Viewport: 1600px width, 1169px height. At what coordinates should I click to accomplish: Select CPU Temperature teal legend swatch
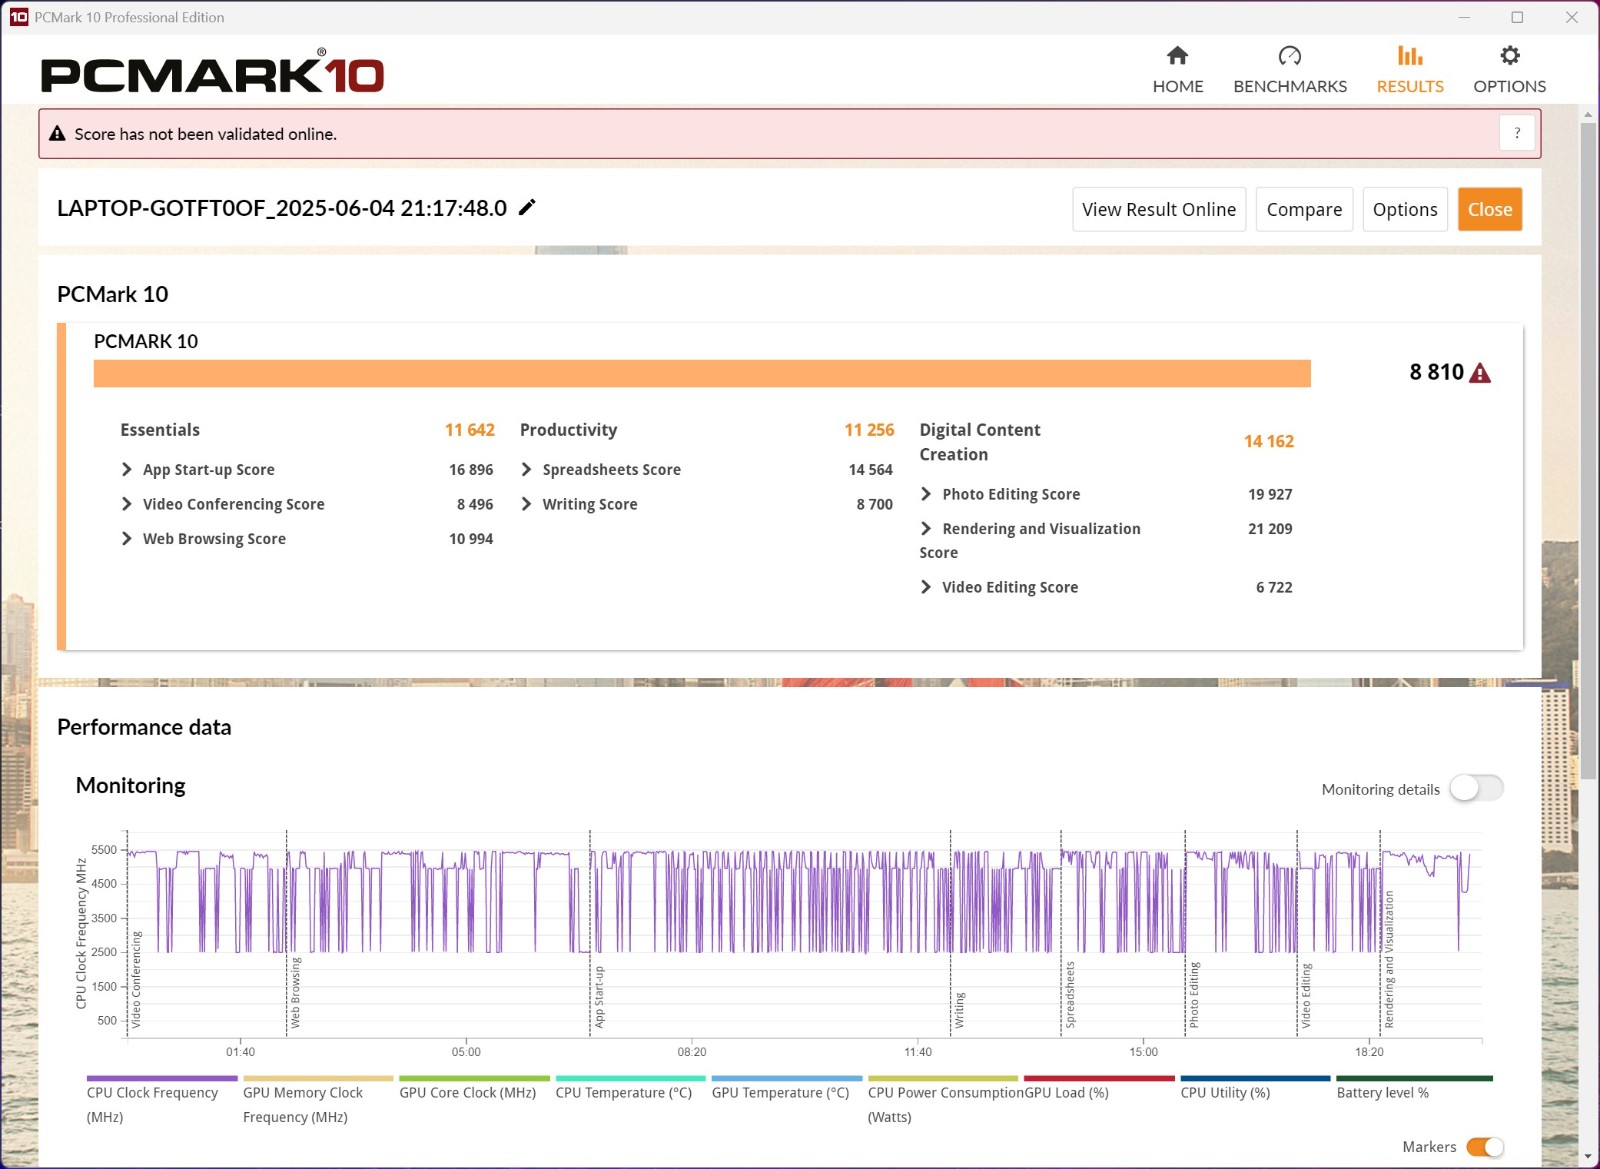coord(631,1078)
